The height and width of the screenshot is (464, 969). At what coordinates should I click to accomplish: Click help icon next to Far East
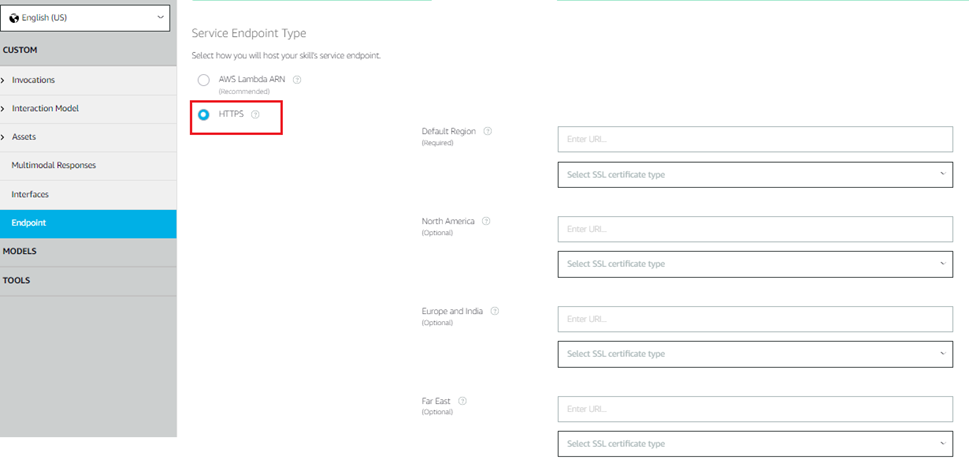462,401
